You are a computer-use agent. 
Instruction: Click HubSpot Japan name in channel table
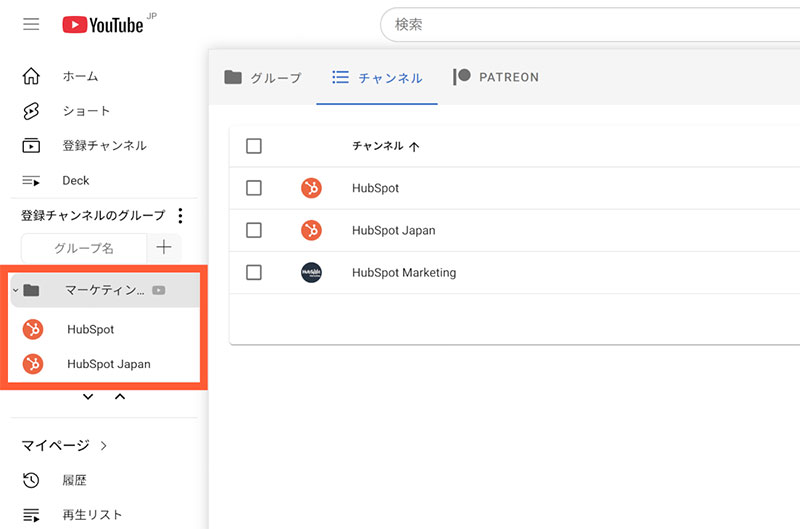coord(393,231)
